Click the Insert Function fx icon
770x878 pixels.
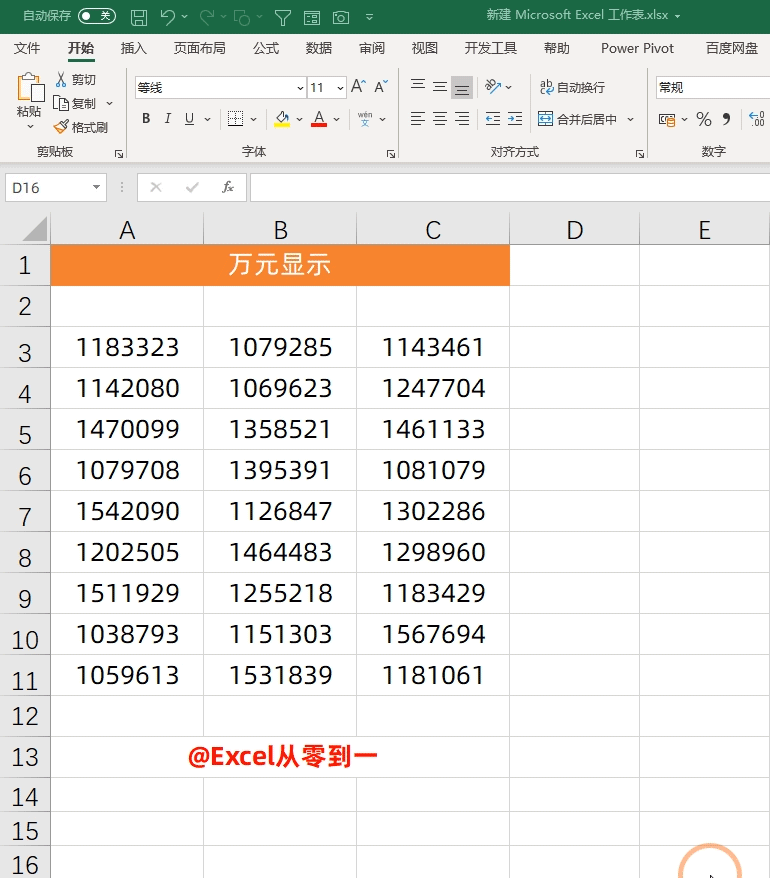228,187
